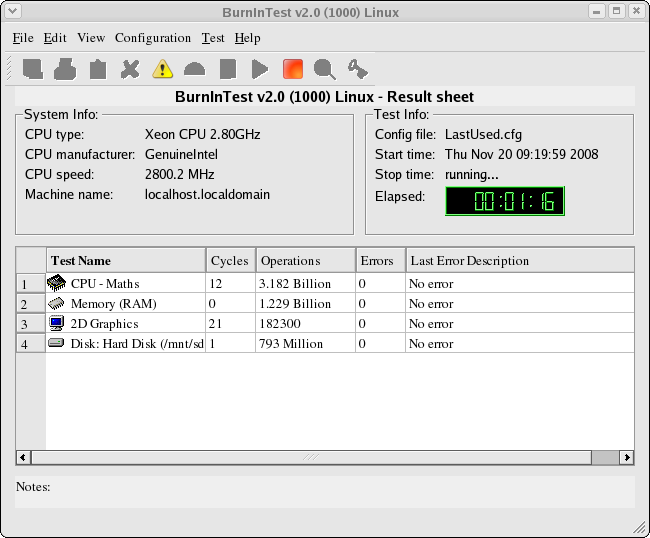This screenshot has height=538, width=650.
Task: Open the Edit menu
Action: tap(55, 38)
